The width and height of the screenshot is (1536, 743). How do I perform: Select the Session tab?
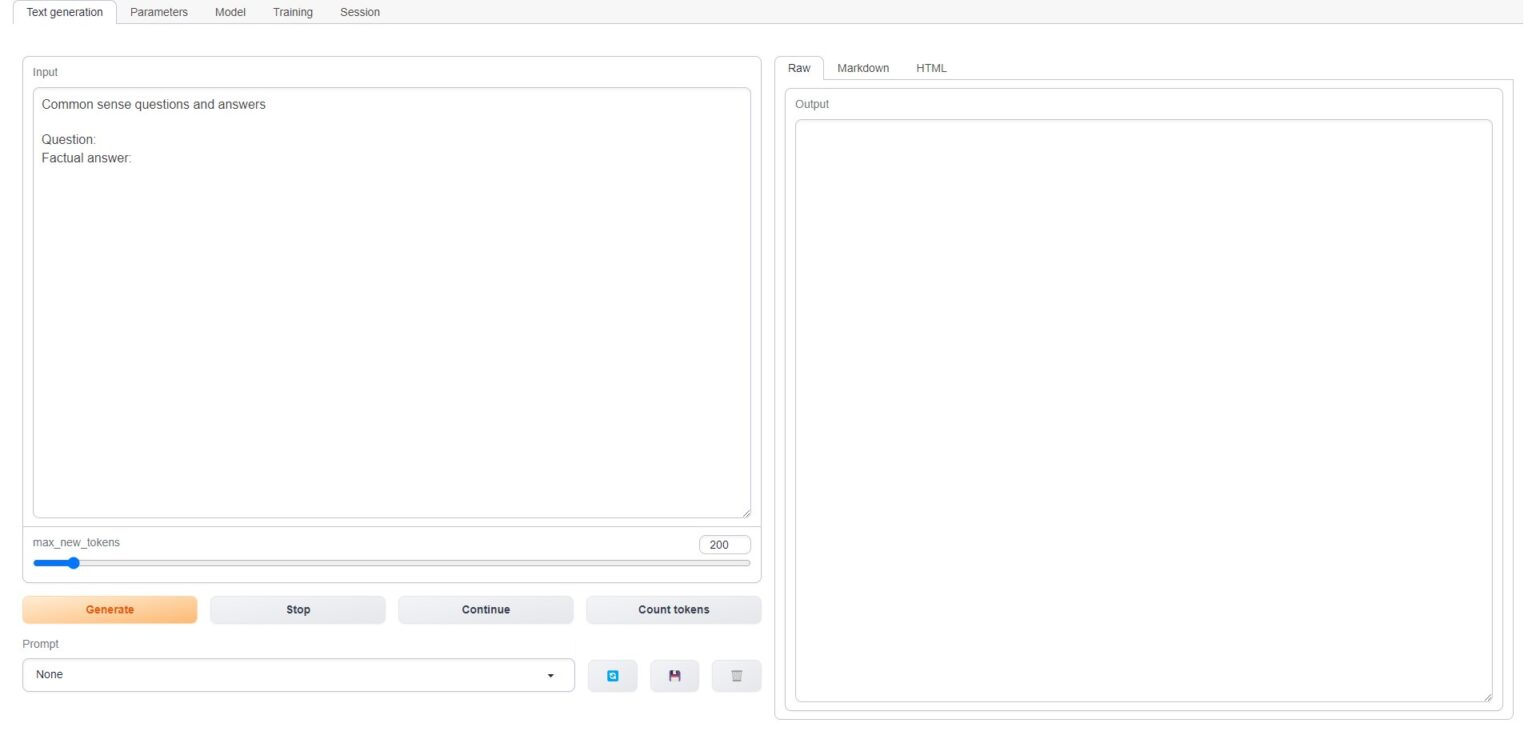click(x=360, y=12)
